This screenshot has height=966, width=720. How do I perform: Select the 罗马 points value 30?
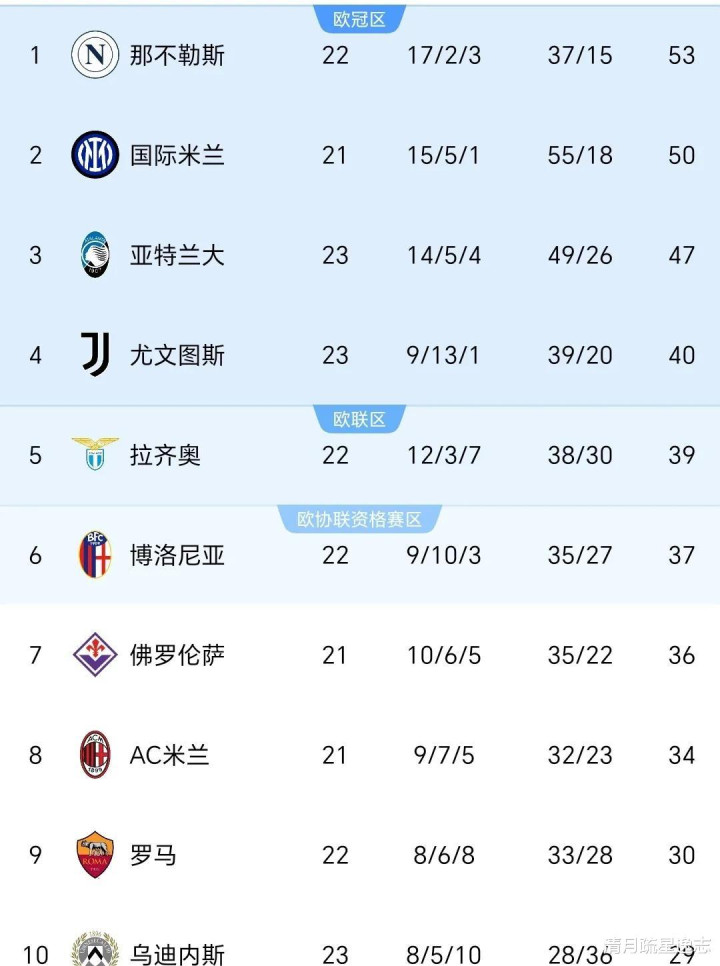[682, 855]
